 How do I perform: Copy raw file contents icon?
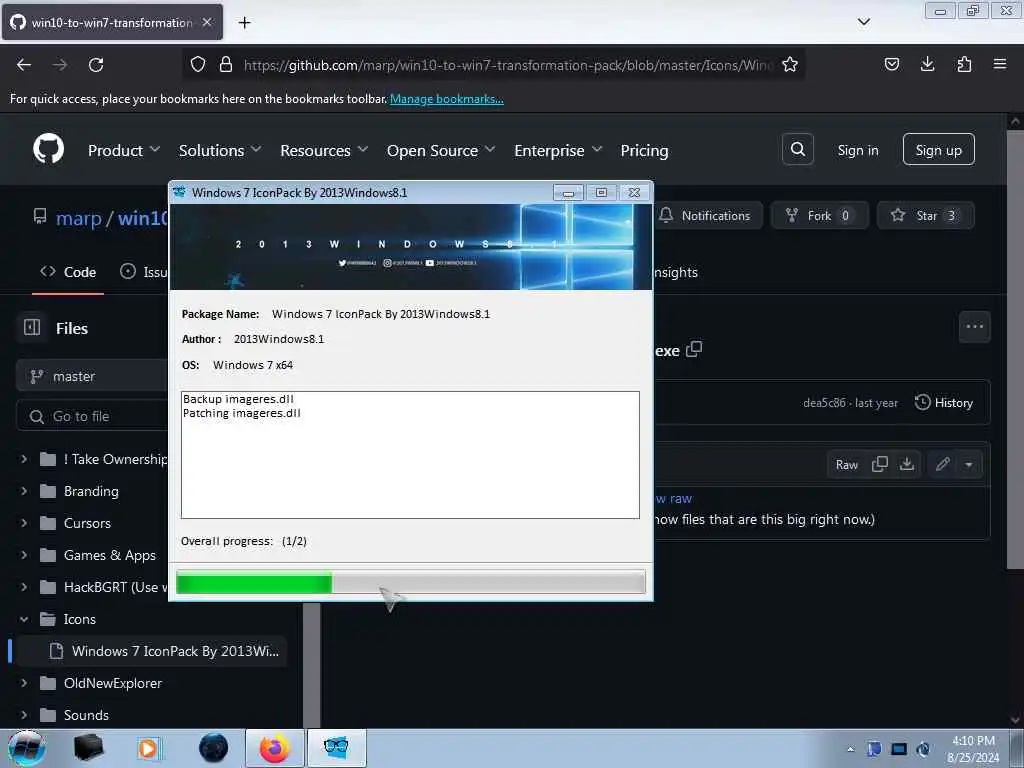880,464
